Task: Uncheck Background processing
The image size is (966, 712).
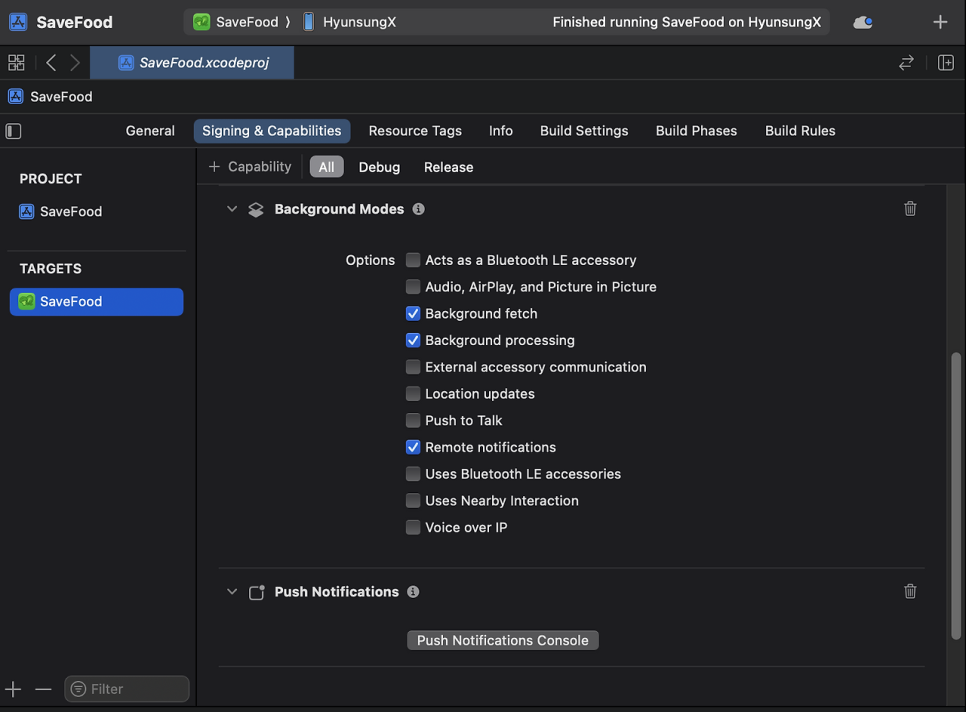Action: coord(413,340)
